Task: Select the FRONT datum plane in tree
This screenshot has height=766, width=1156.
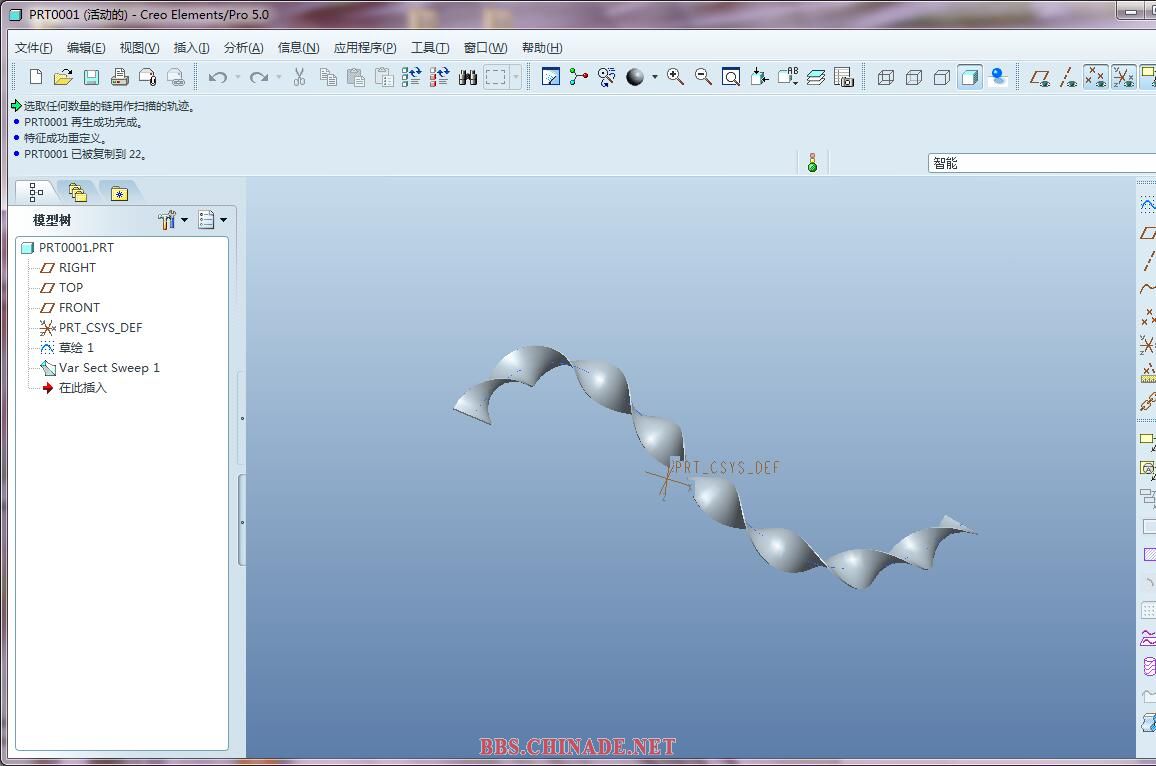Action: 79,308
